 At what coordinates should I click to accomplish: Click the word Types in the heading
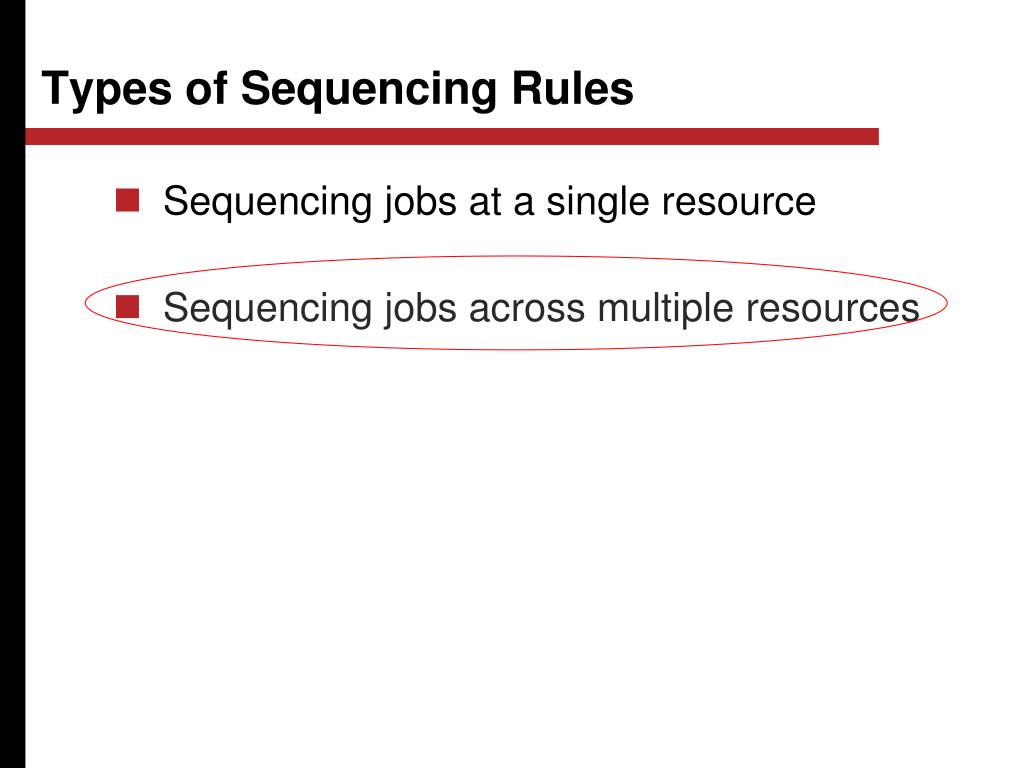click(107, 90)
